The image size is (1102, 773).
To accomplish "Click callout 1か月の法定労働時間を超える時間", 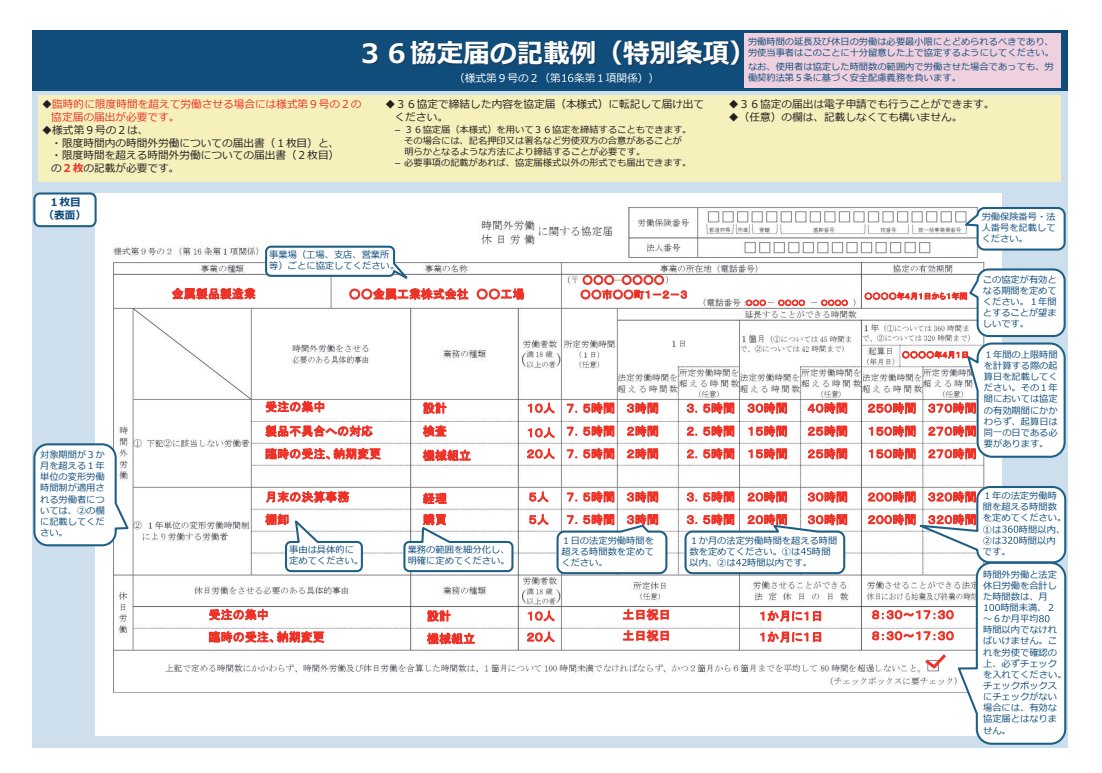I will (764, 552).
